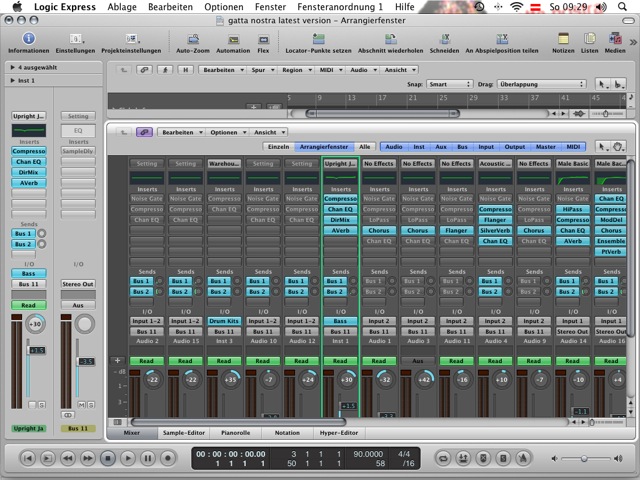Image resolution: width=640 pixels, height=480 pixels.
Task: Select Einzeln mixer view button
Action: coord(279,147)
